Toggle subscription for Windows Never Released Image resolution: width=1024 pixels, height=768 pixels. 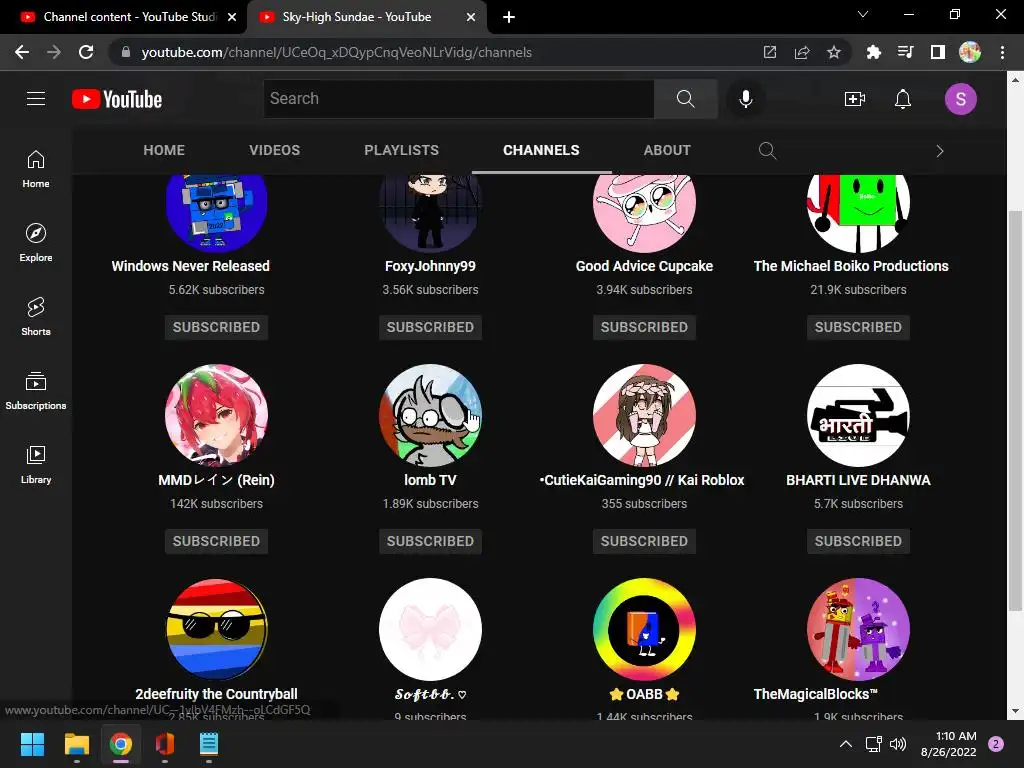coord(216,327)
